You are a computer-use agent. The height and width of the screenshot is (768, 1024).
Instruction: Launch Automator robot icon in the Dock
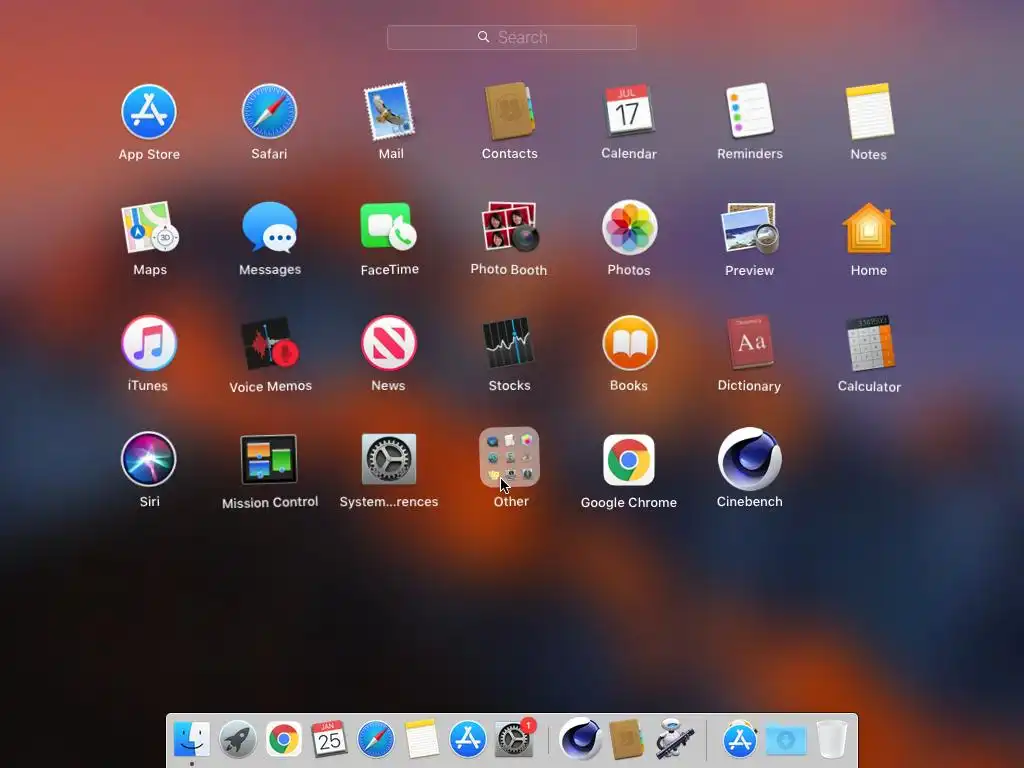click(x=673, y=739)
